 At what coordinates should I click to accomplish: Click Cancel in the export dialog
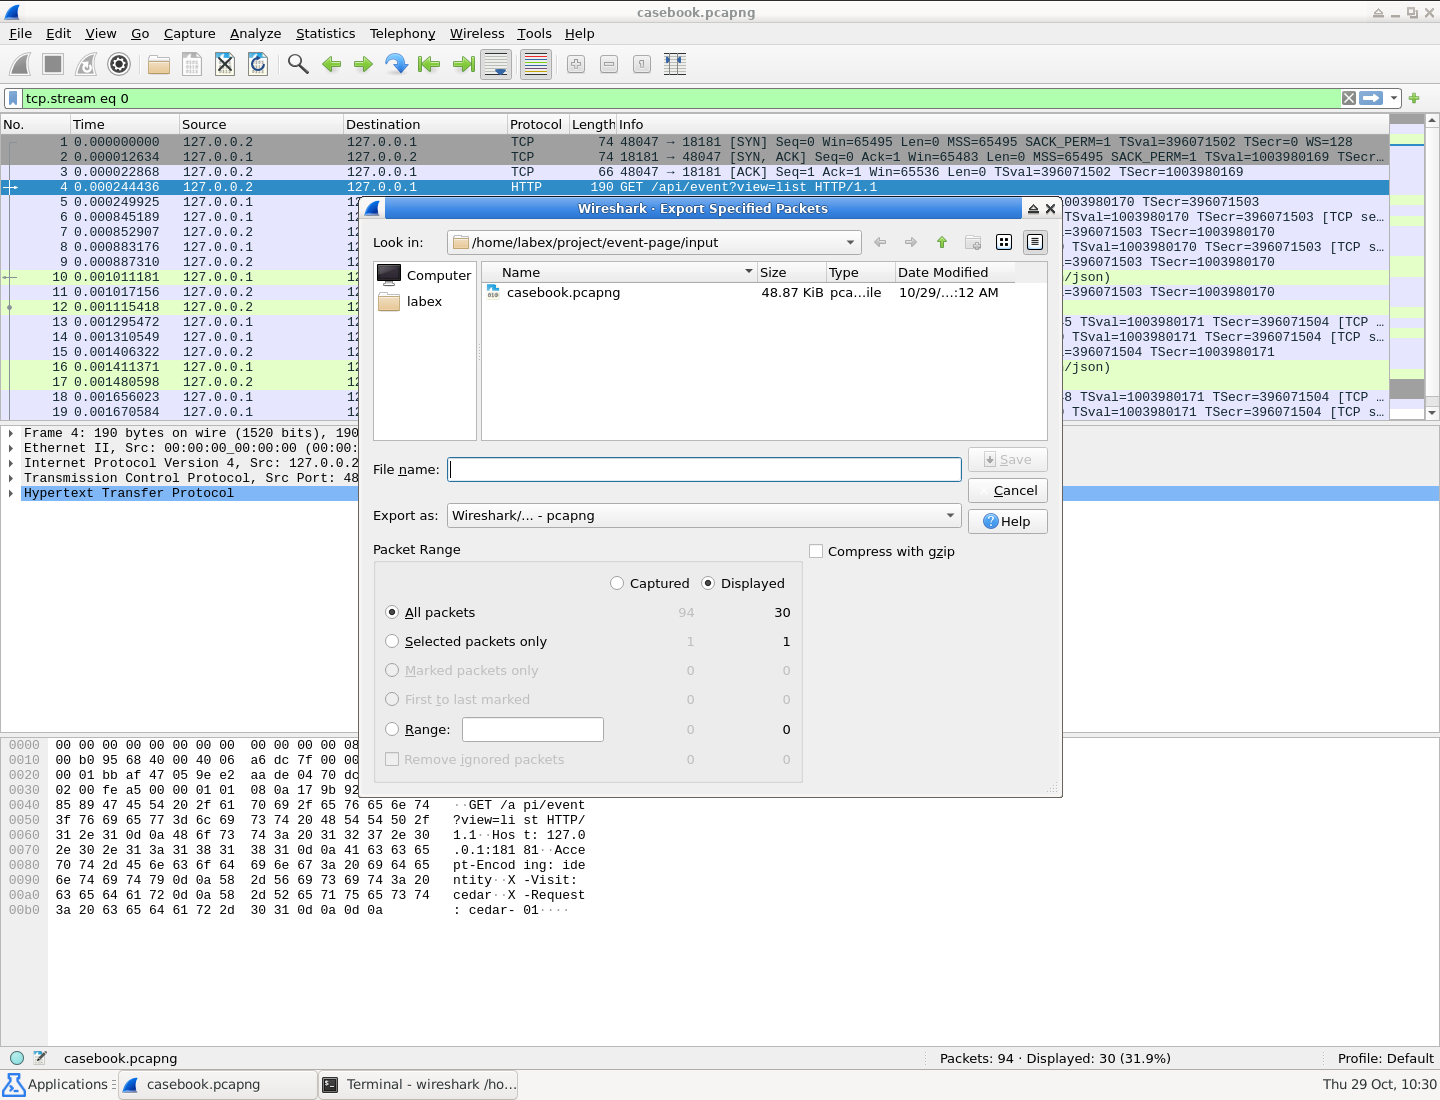(1008, 490)
